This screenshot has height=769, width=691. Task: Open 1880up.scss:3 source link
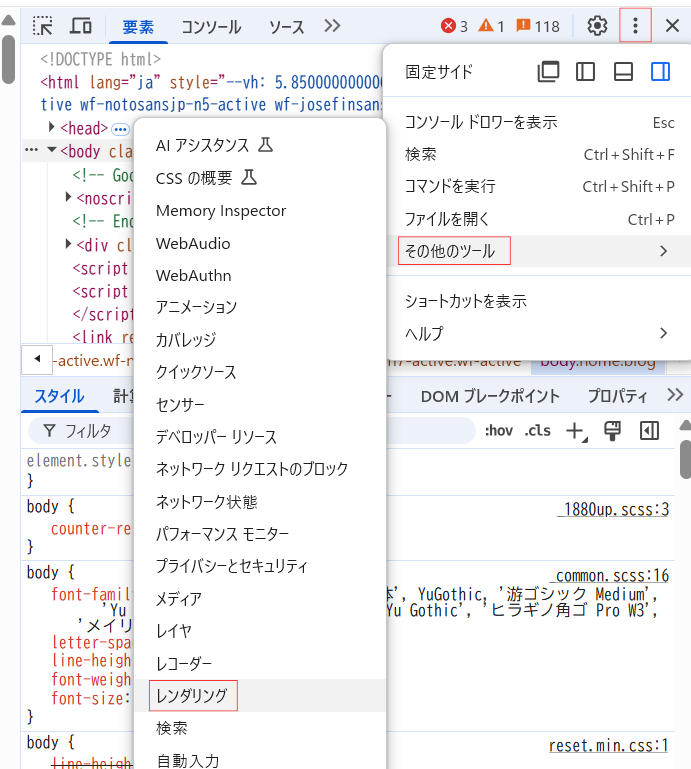pos(614,510)
